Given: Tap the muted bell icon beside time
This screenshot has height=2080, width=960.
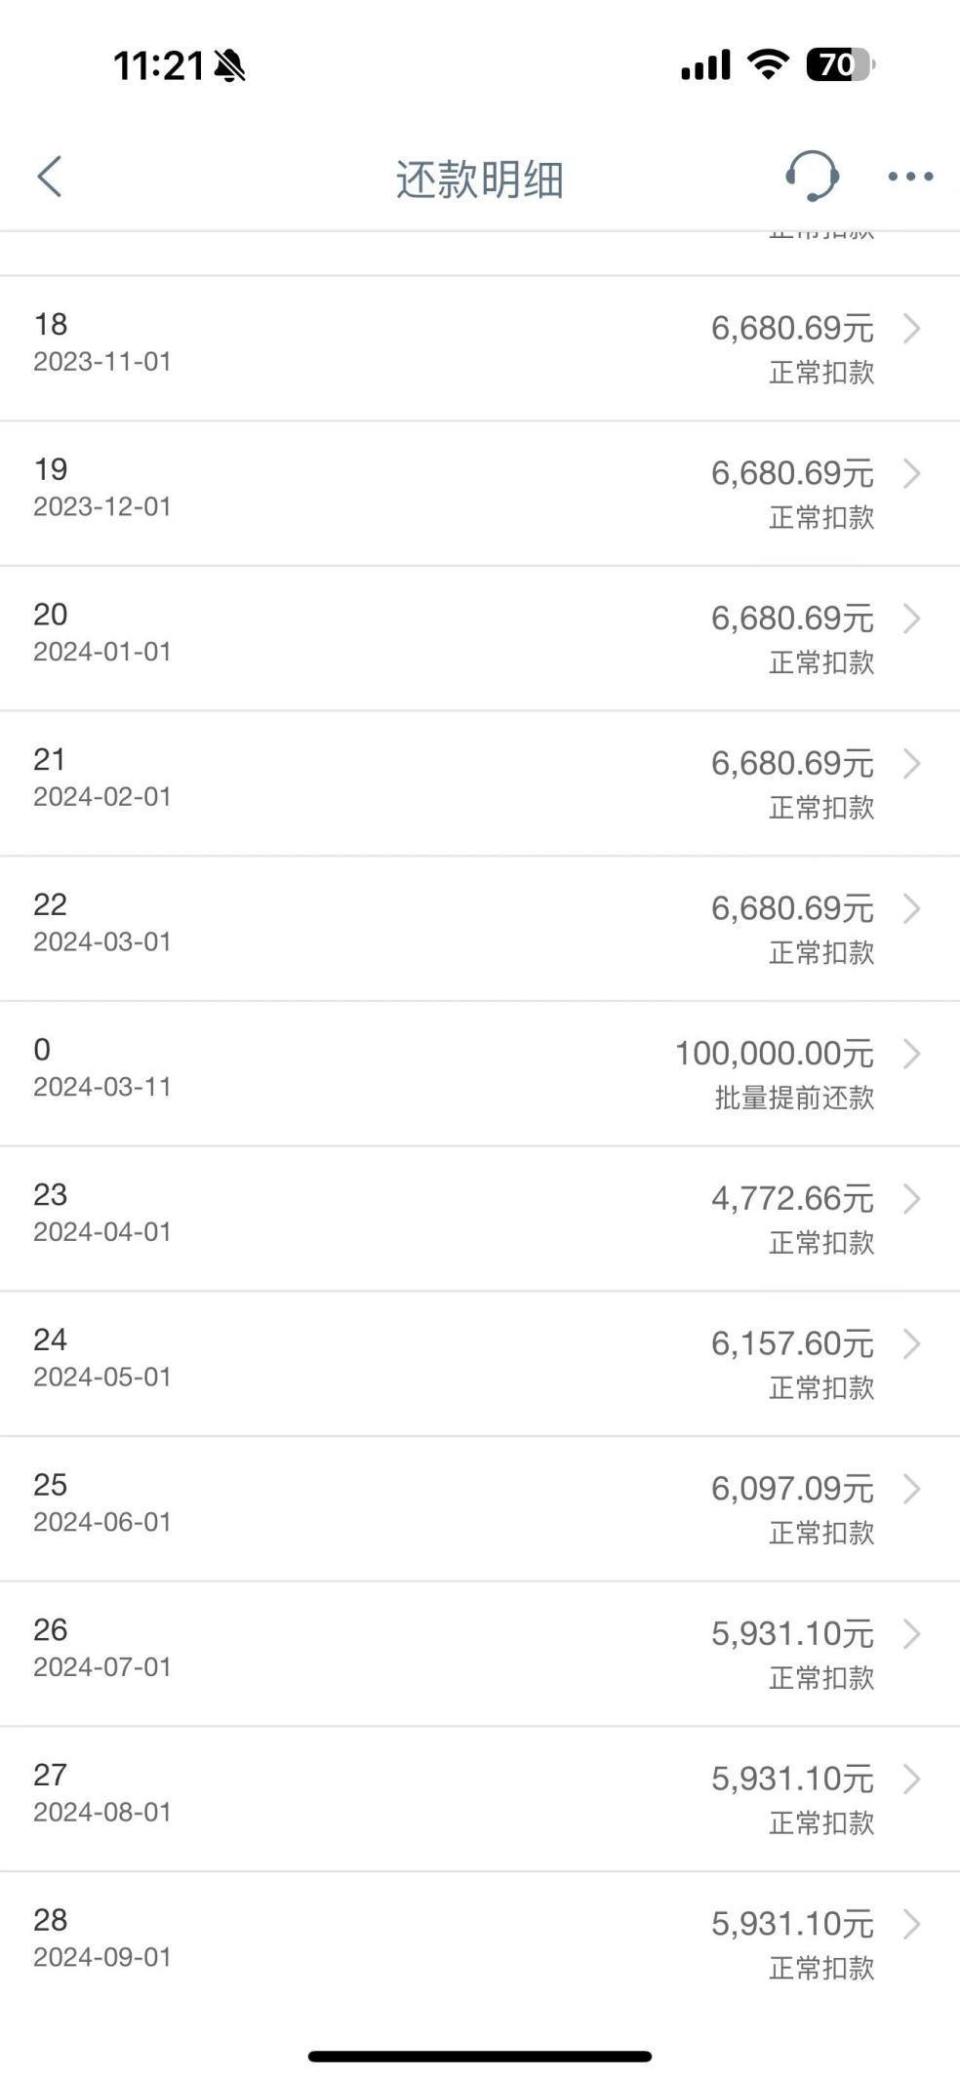Looking at the screenshot, I should [x=229, y=66].
